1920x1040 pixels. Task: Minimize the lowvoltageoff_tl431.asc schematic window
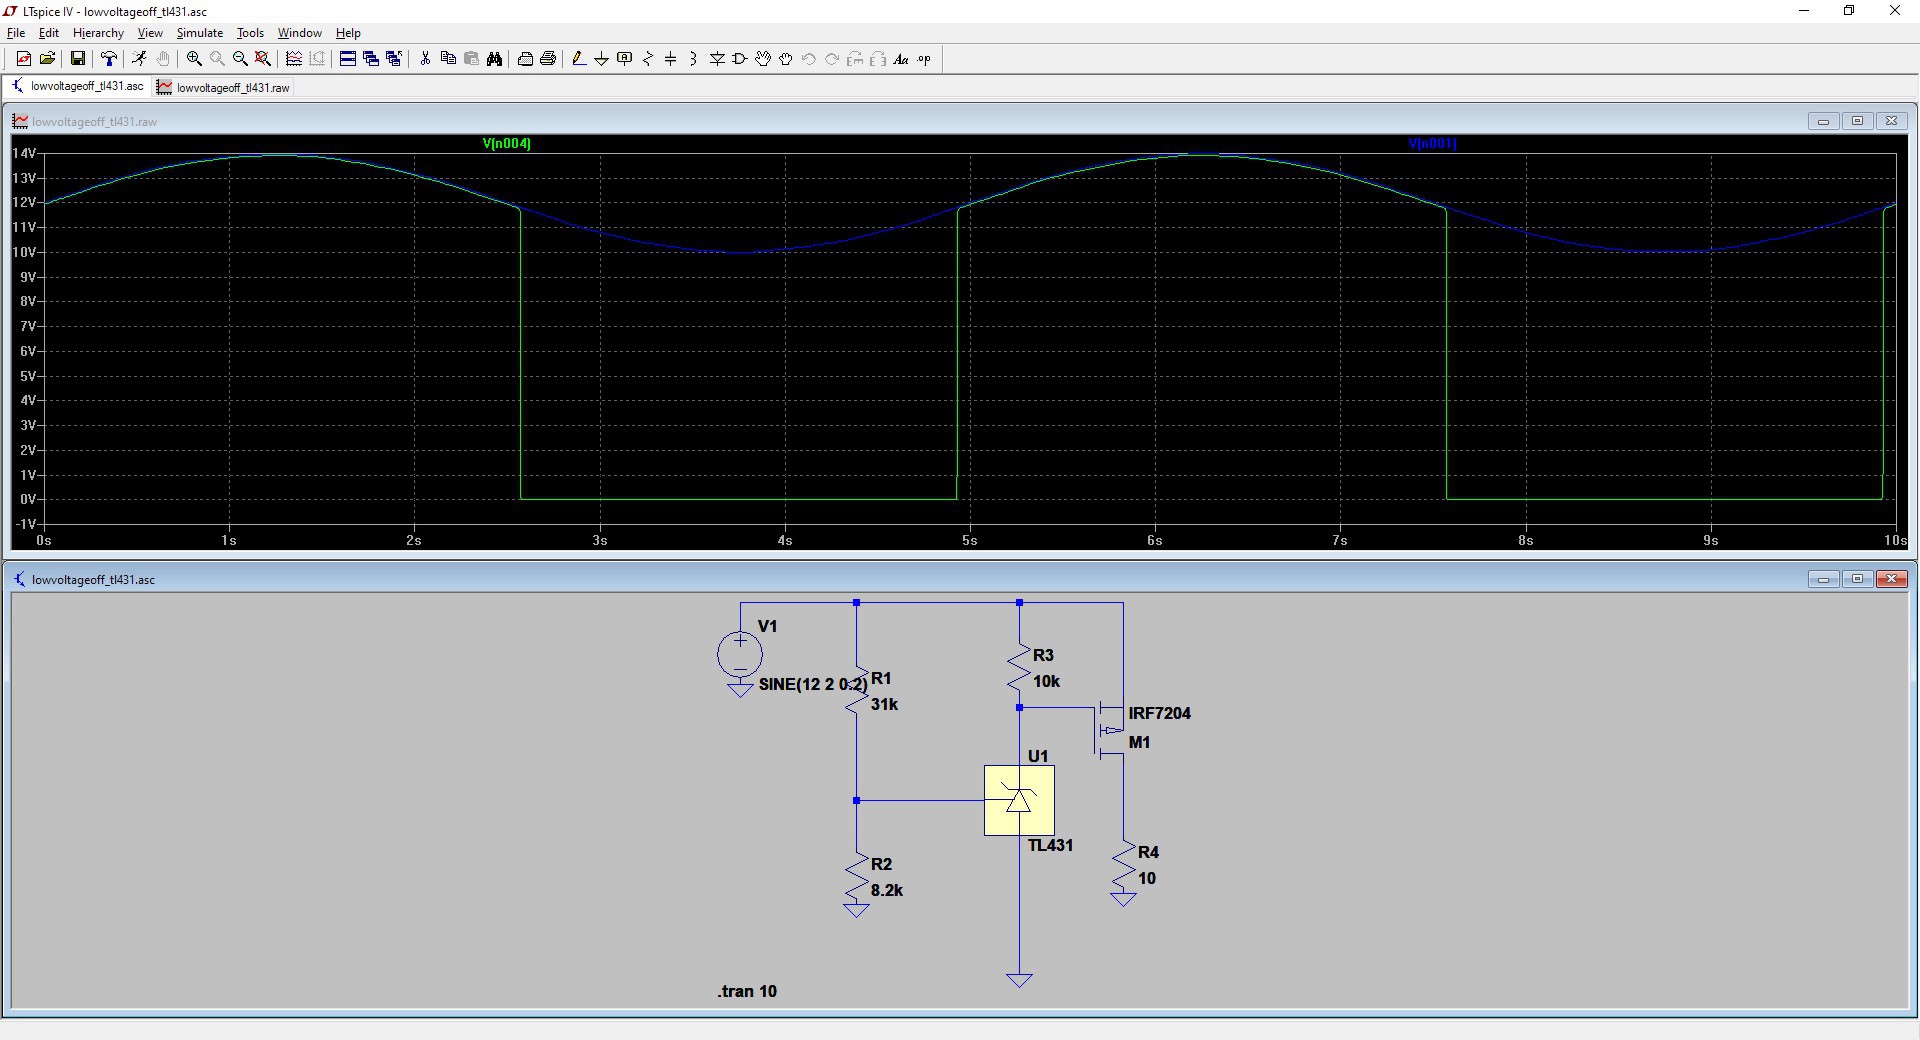[1824, 579]
